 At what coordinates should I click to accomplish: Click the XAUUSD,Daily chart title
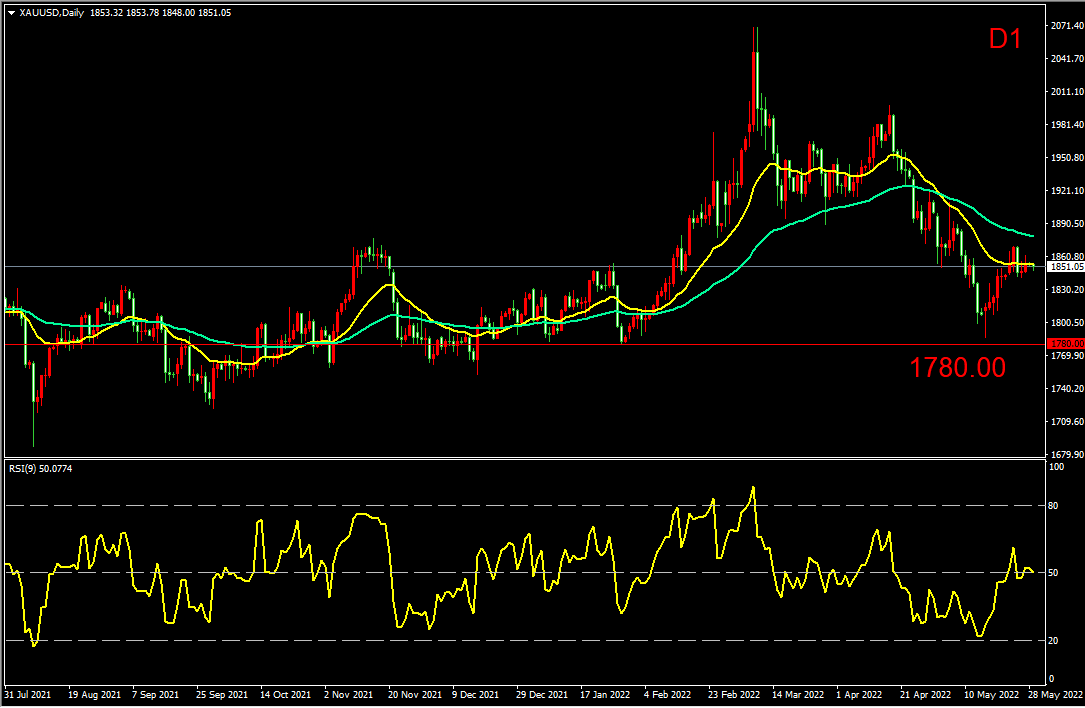[52, 13]
